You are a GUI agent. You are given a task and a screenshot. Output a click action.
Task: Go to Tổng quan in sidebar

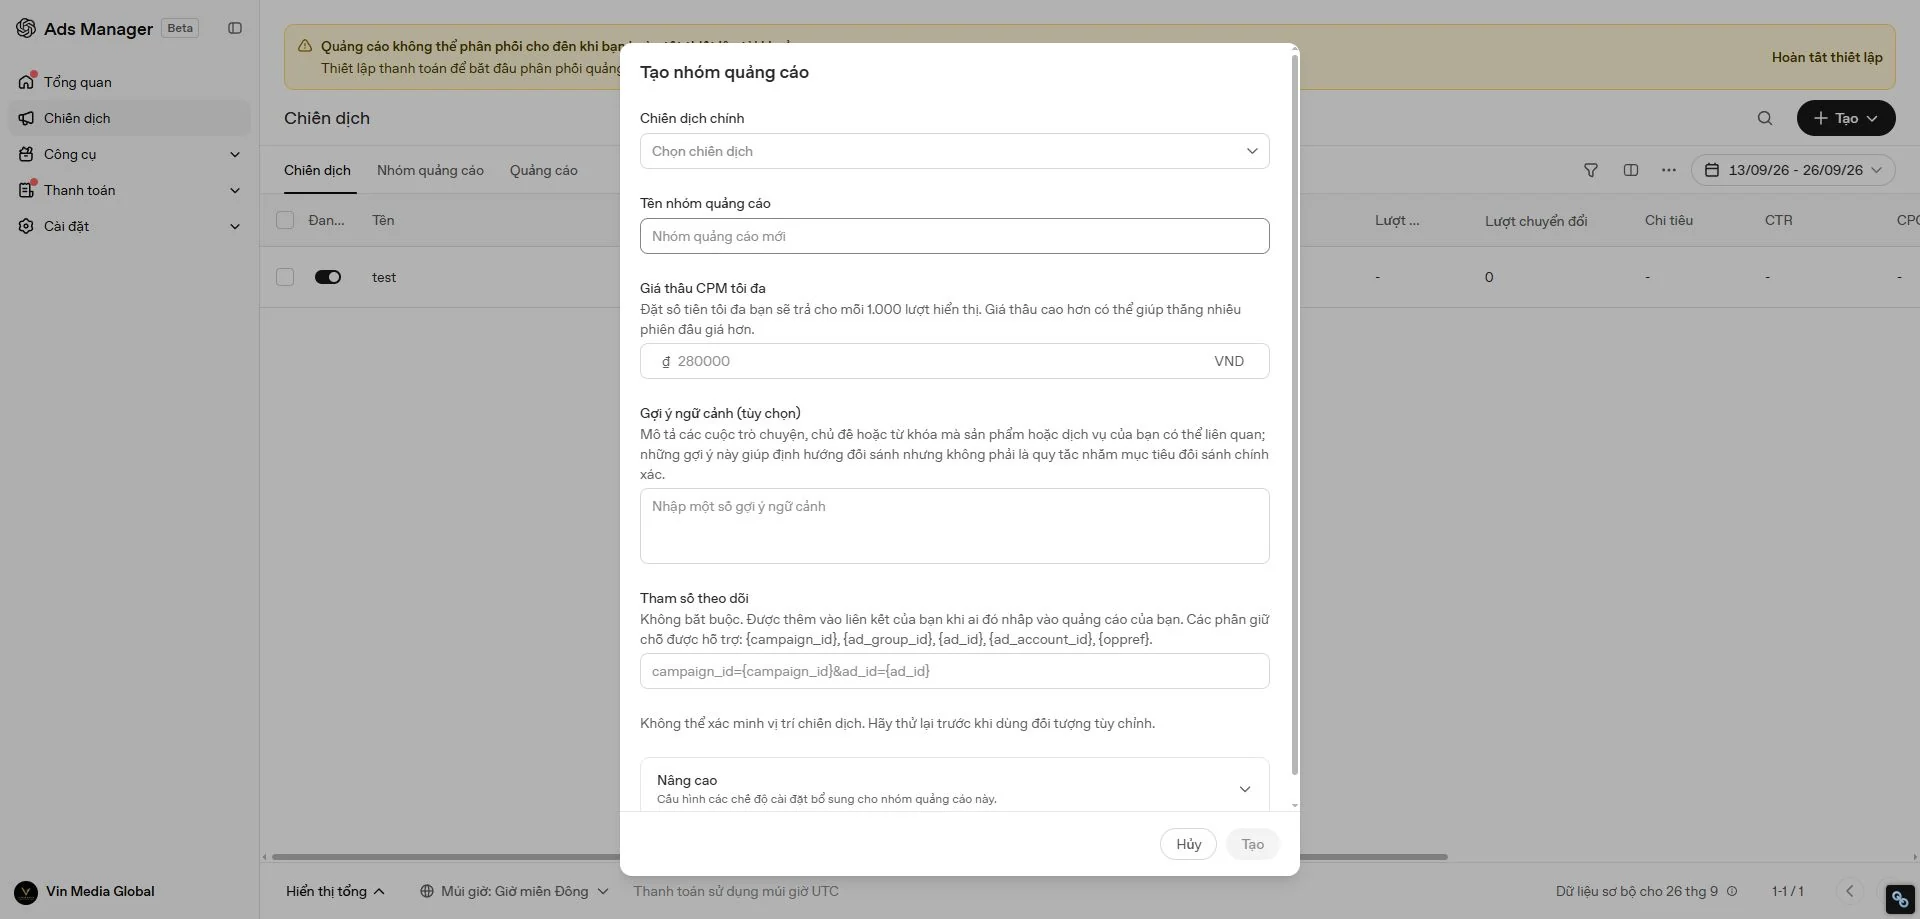point(129,82)
